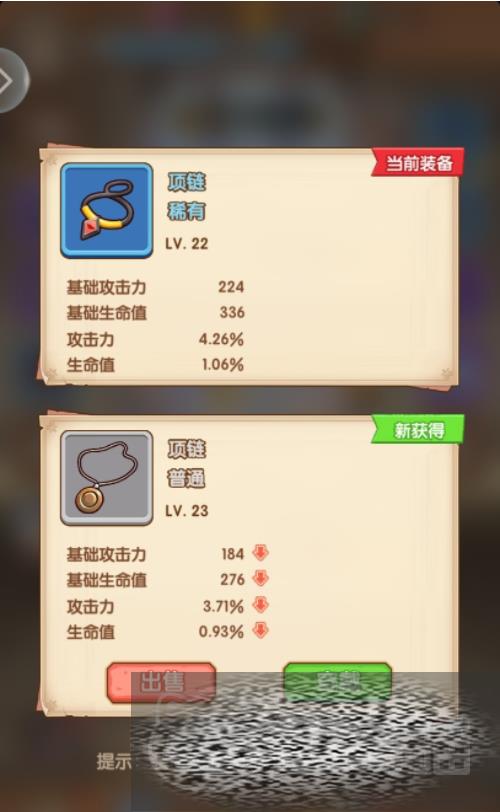The image size is (500, 812).
Task: Click 攻击力 4.26% stat row
Action: [155, 340]
